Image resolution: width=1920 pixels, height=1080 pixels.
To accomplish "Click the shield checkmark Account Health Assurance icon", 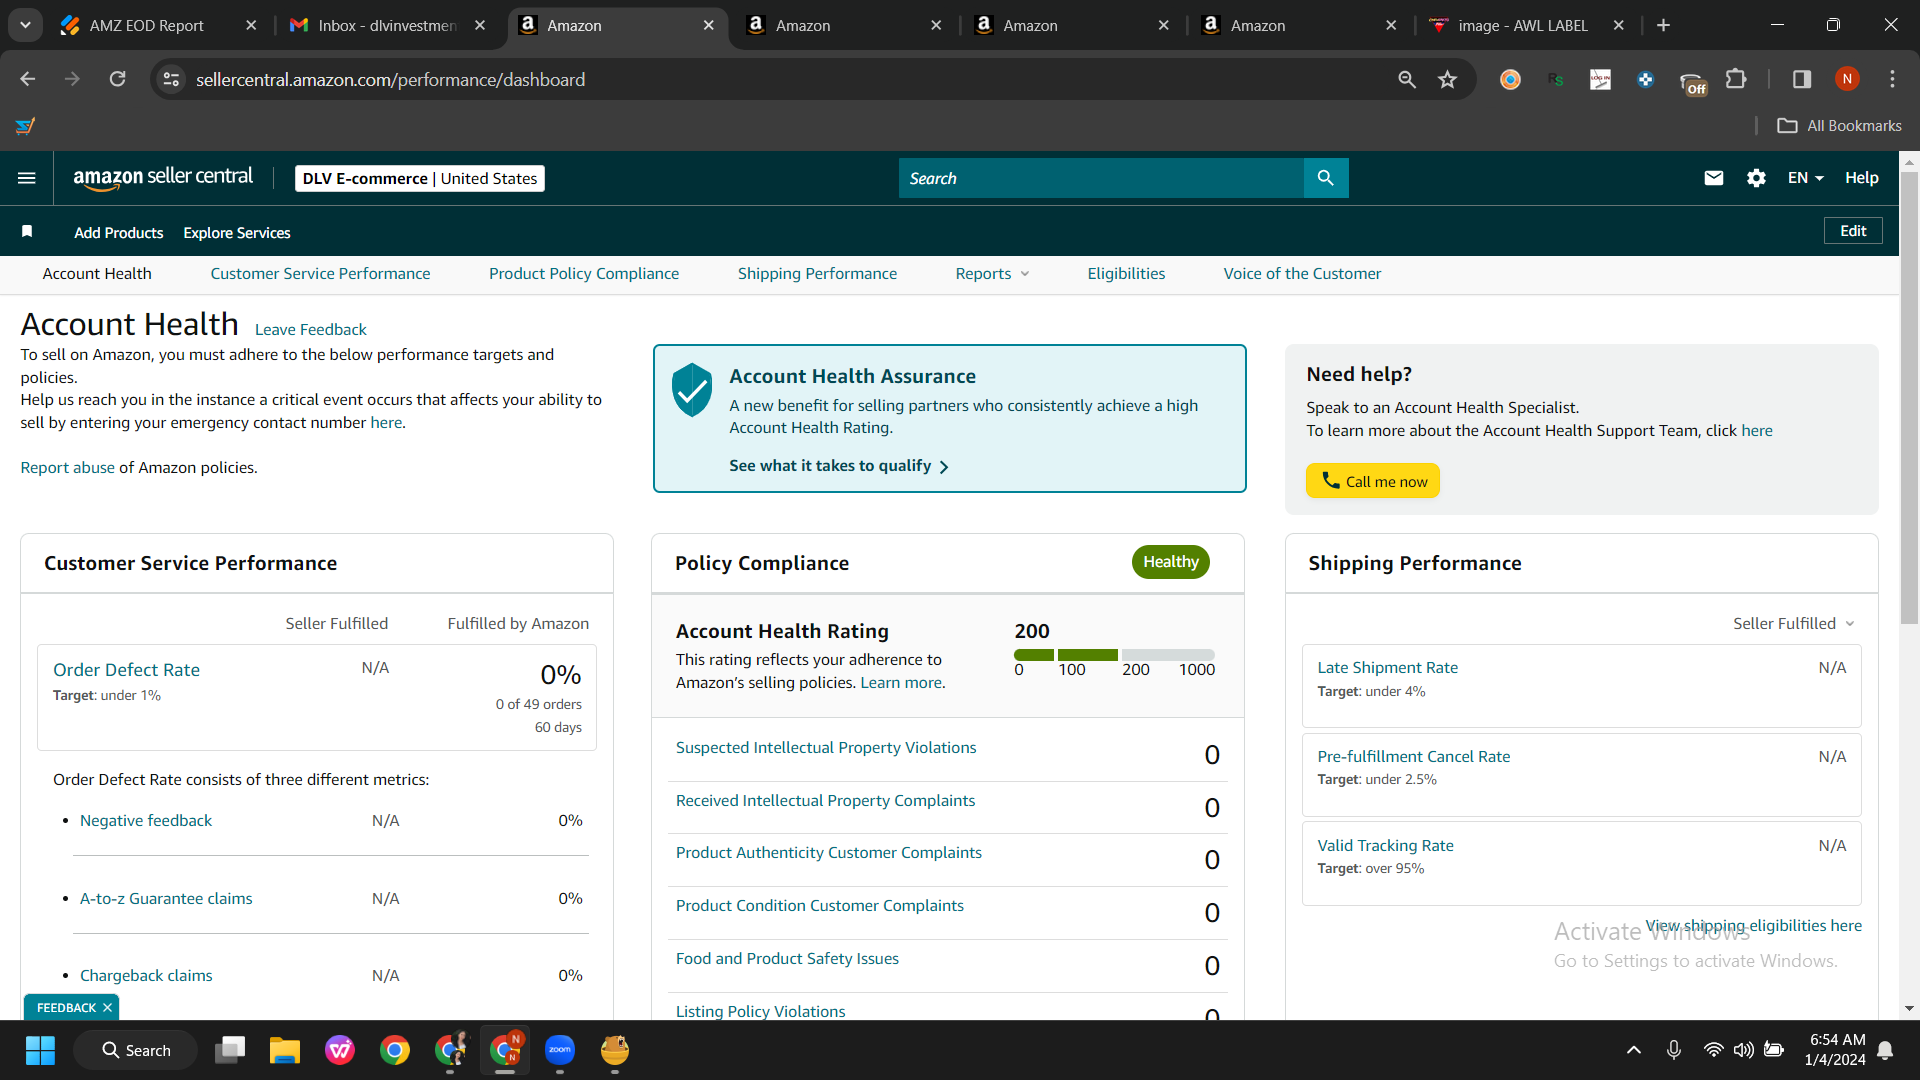I will [x=691, y=390].
